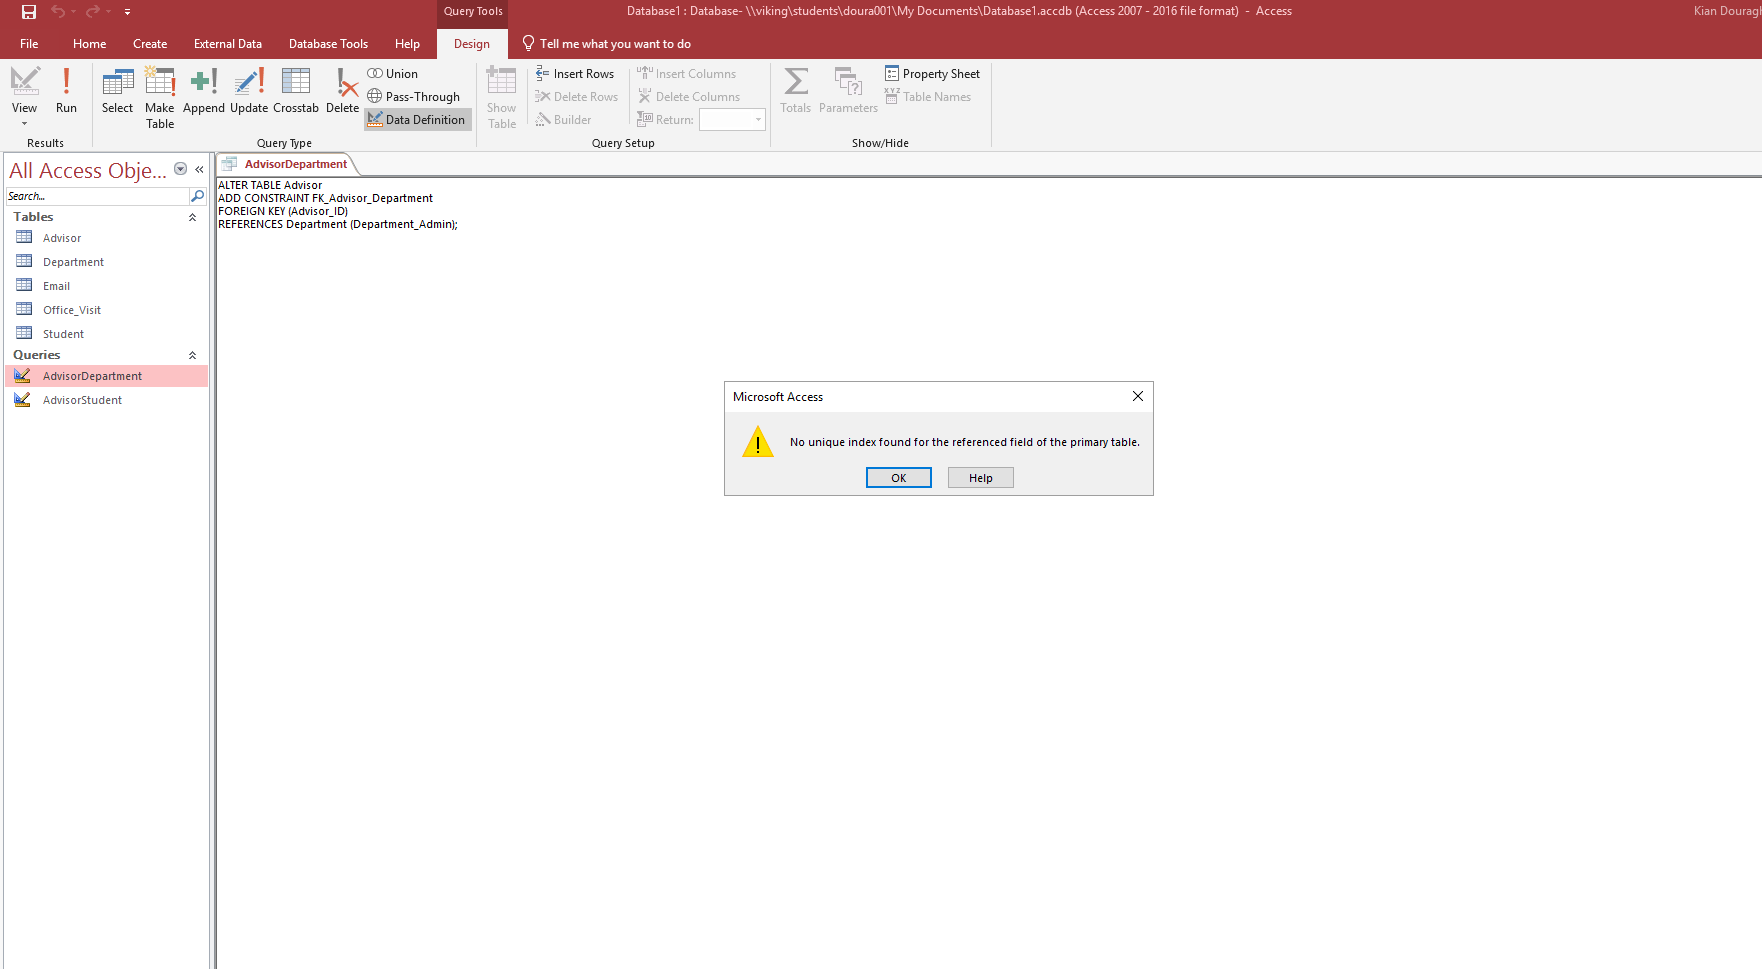
Task: Select the Union query type
Action: point(393,74)
